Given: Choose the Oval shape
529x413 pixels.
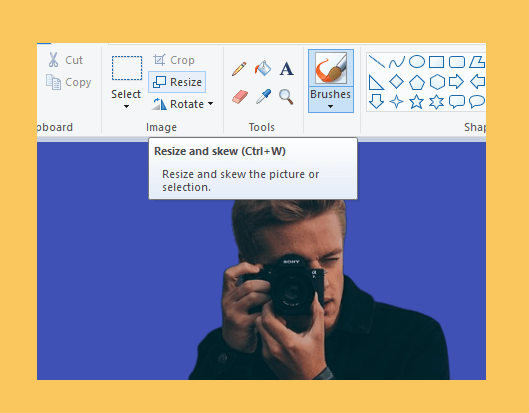Looking at the screenshot, I should coord(417,62).
